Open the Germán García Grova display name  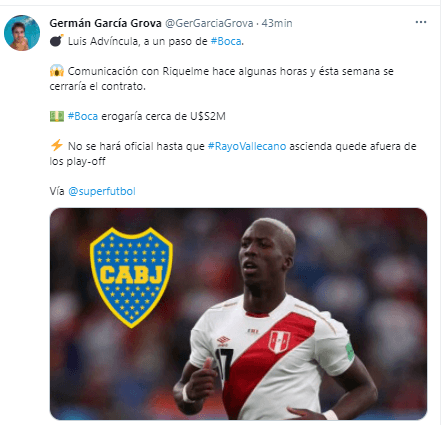click(105, 23)
